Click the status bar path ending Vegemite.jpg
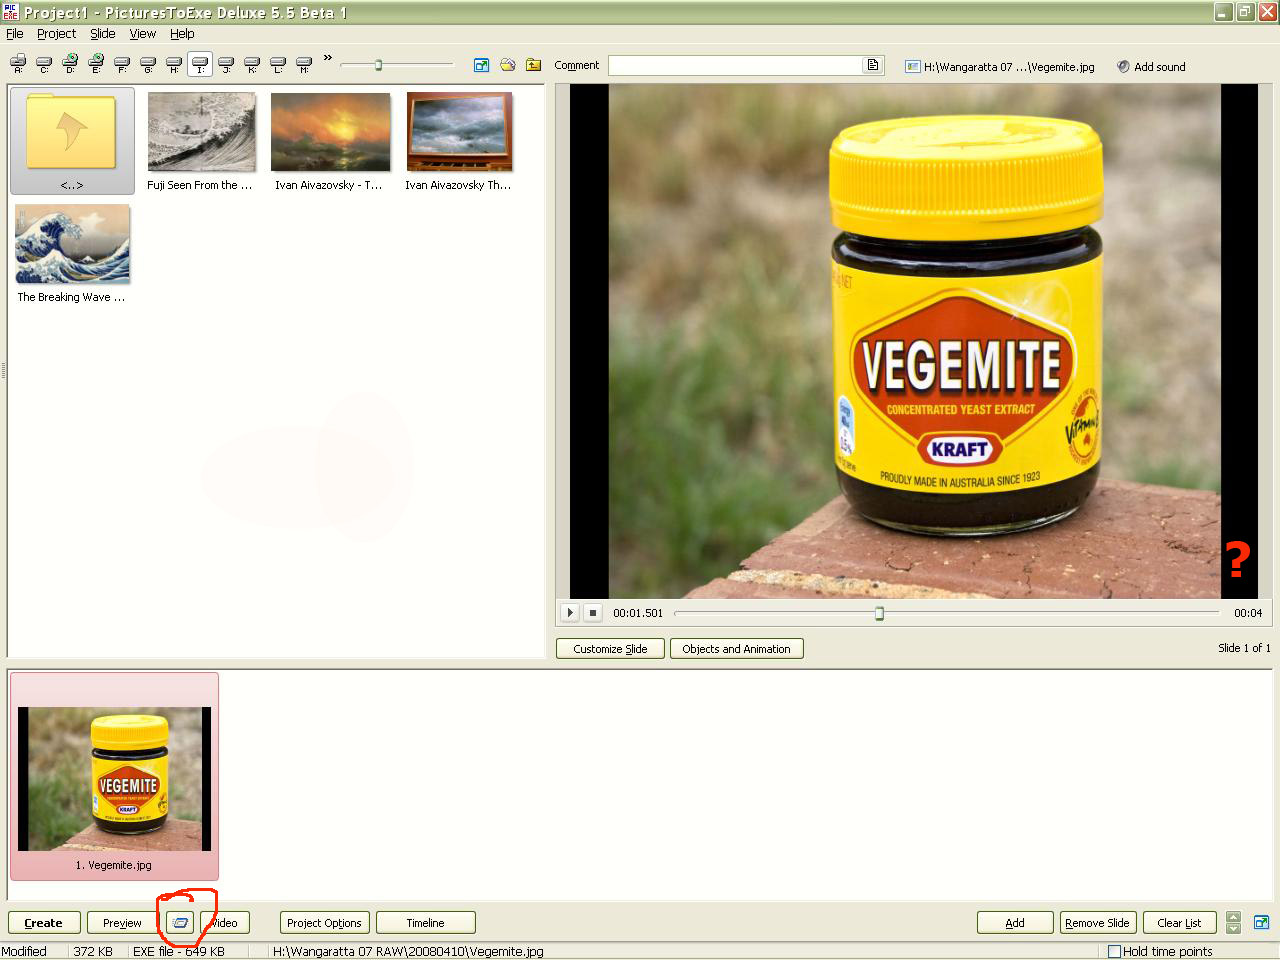The height and width of the screenshot is (960, 1280). (408, 952)
